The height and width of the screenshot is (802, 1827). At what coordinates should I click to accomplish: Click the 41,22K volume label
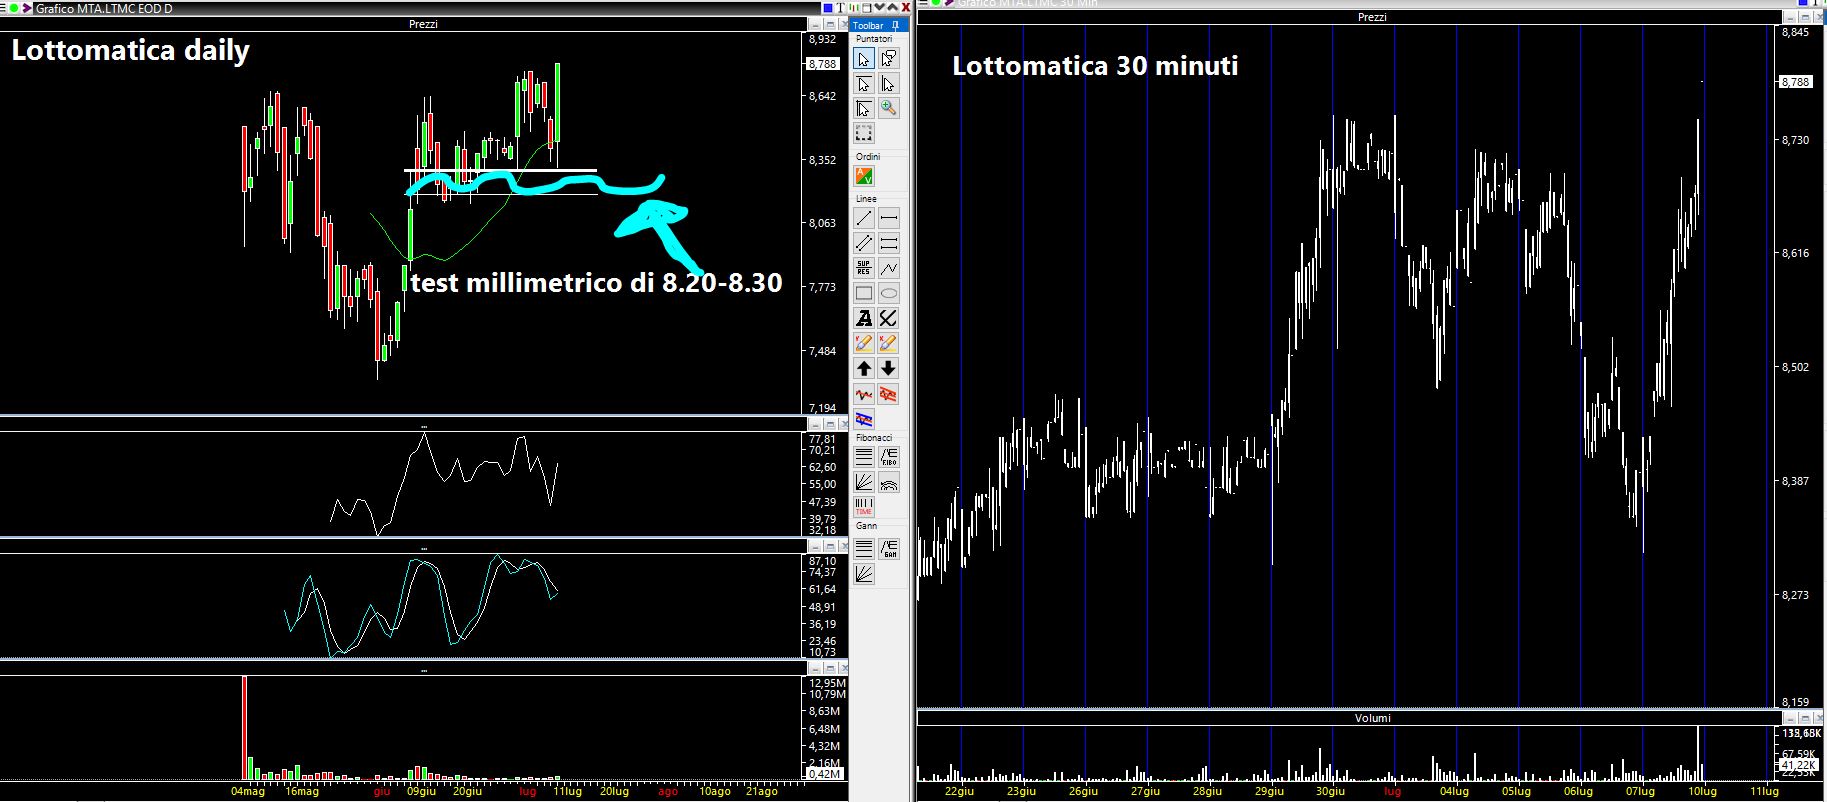point(1797,765)
